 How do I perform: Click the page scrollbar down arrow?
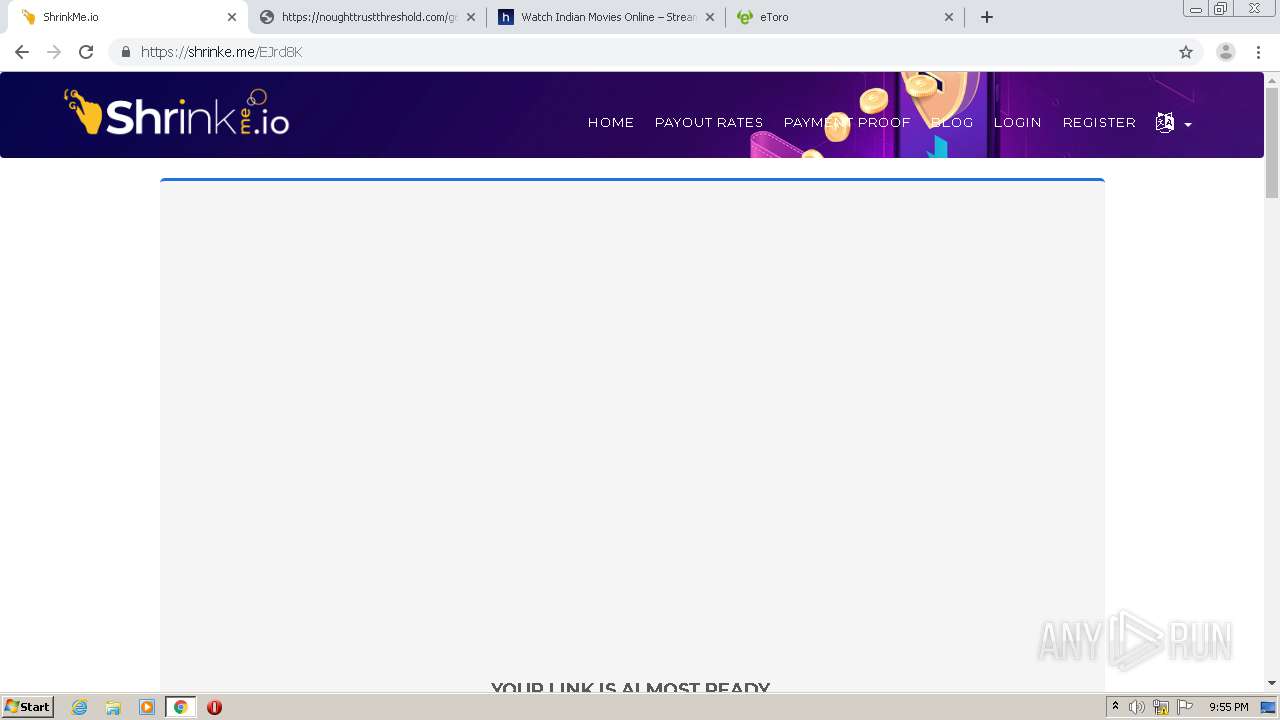click(1272, 683)
